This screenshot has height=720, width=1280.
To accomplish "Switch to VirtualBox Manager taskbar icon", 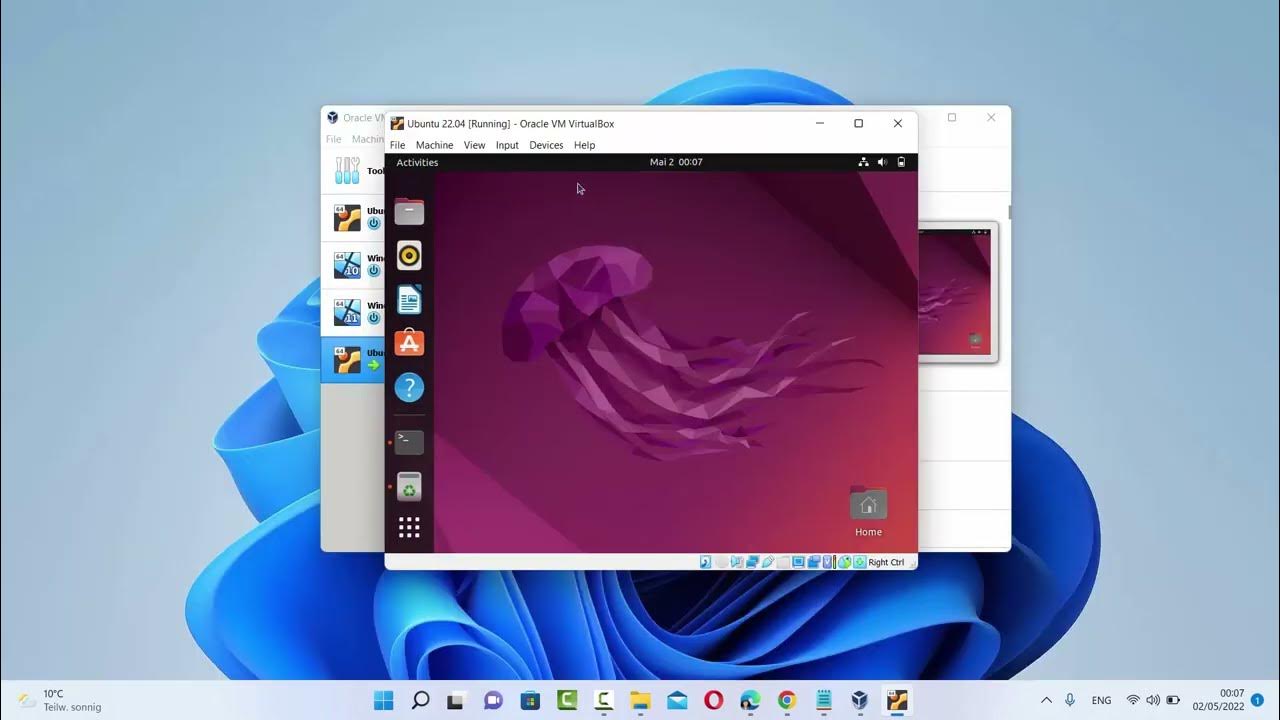I will tap(860, 700).
